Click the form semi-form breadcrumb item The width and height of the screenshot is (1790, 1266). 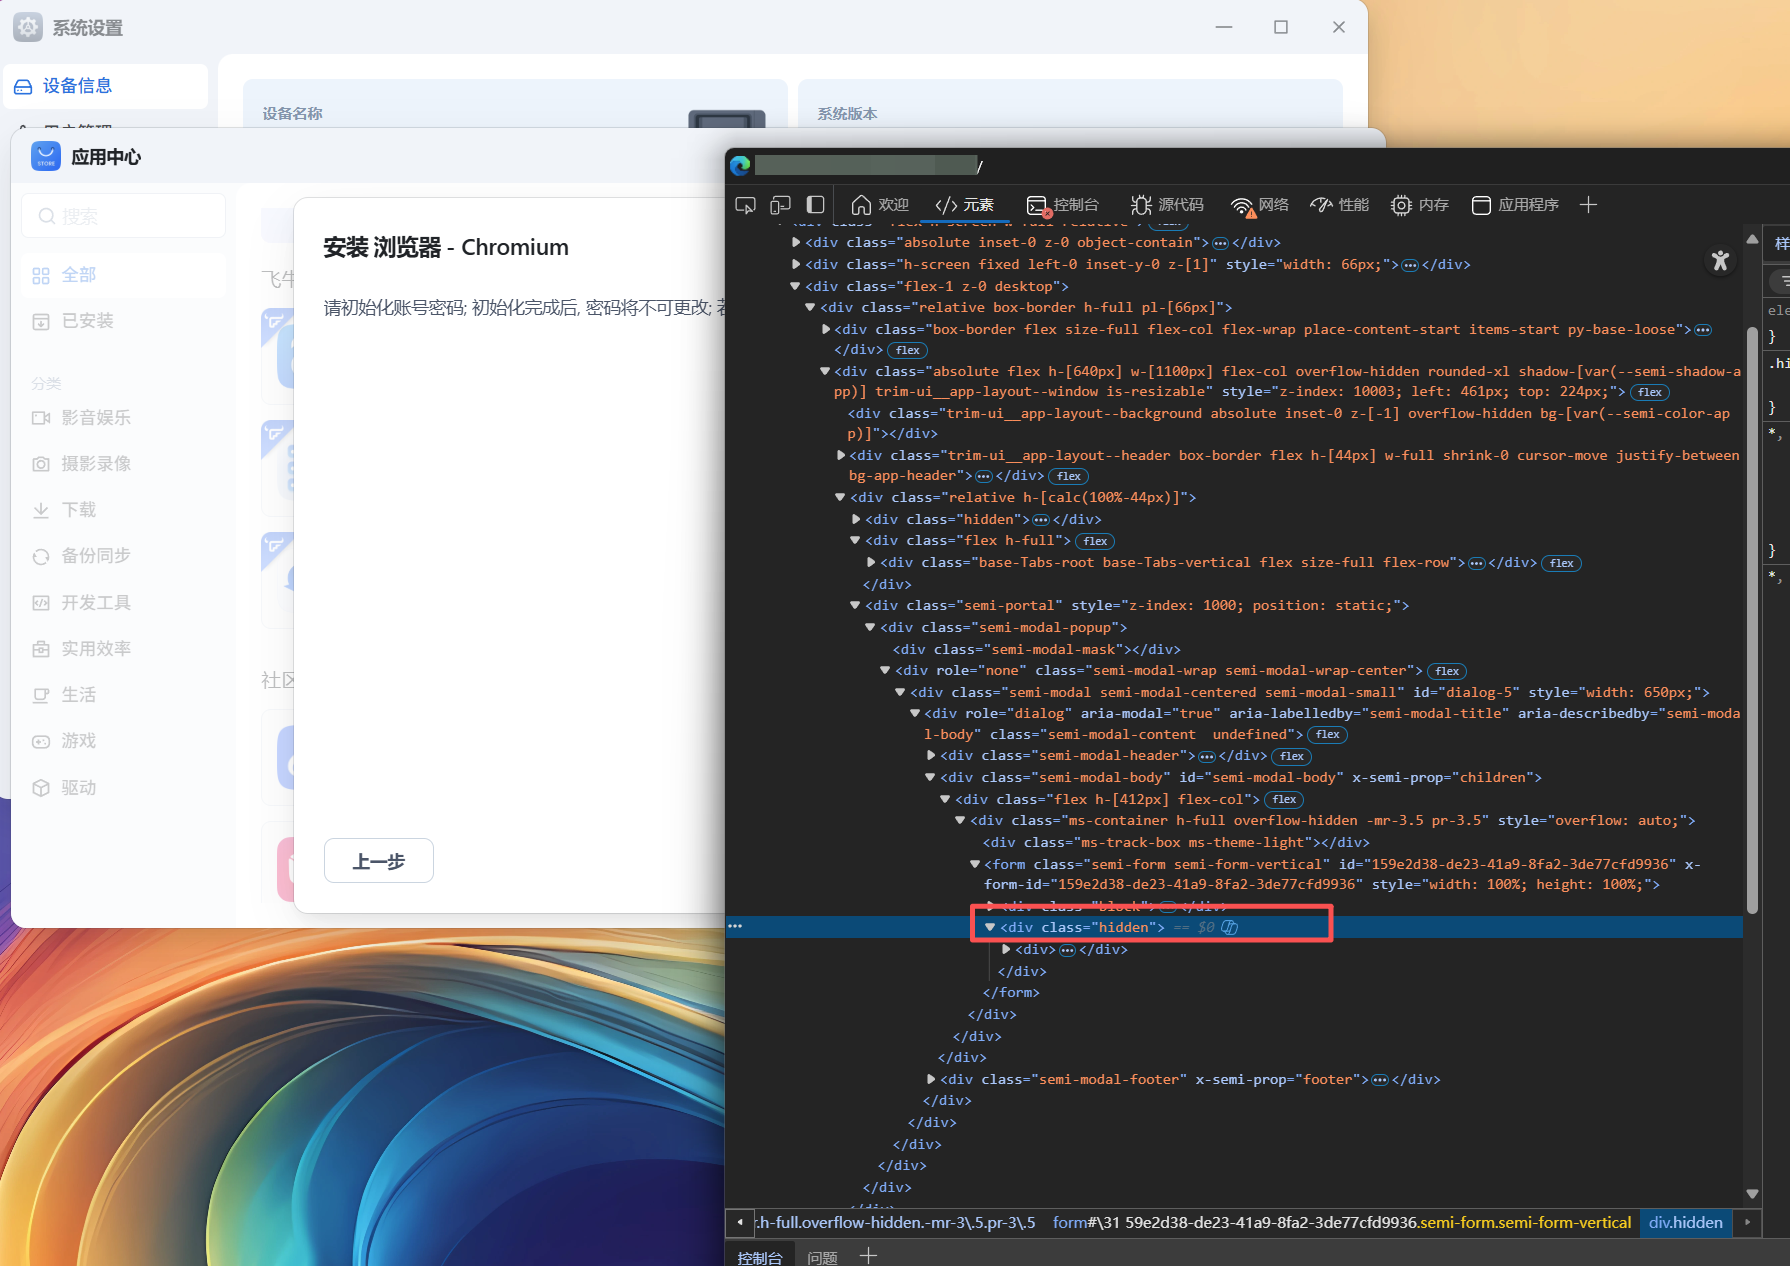click(x=1342, y=1222)
